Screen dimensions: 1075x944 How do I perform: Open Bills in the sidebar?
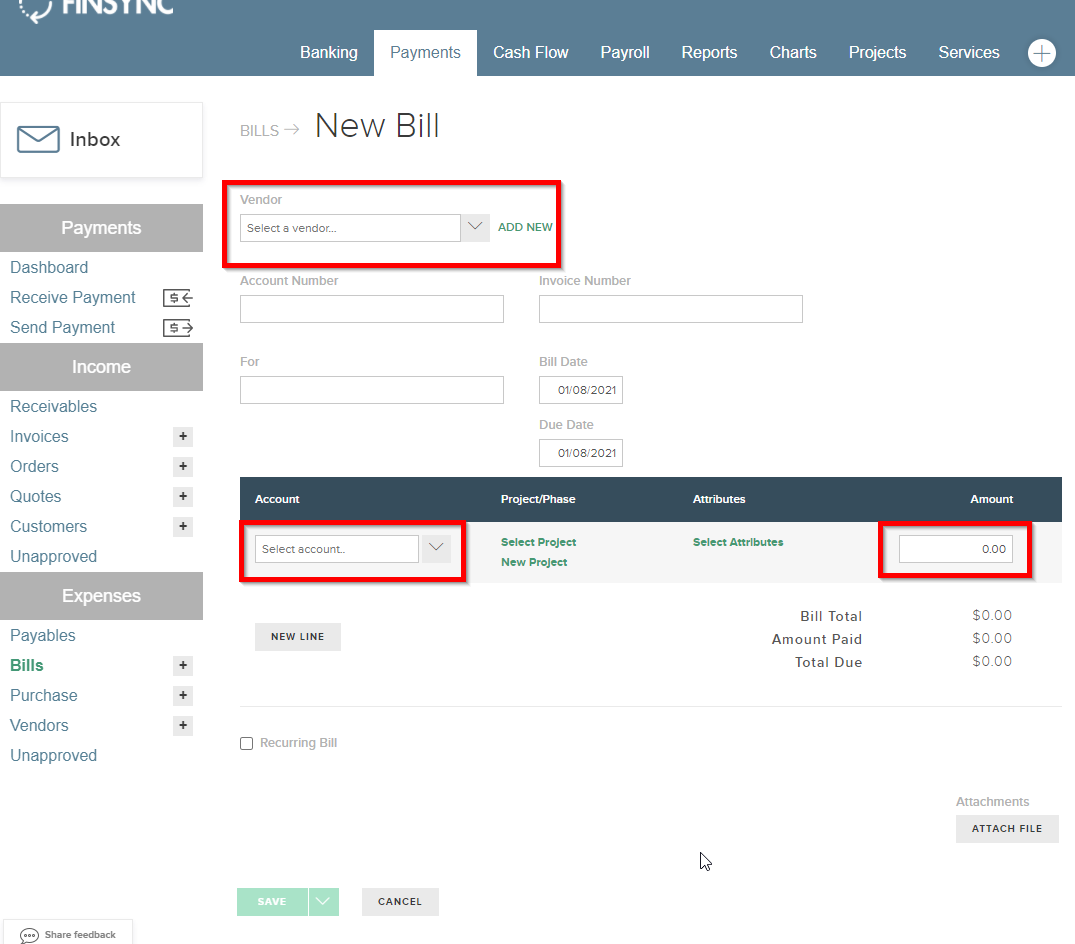pos(27,666)
